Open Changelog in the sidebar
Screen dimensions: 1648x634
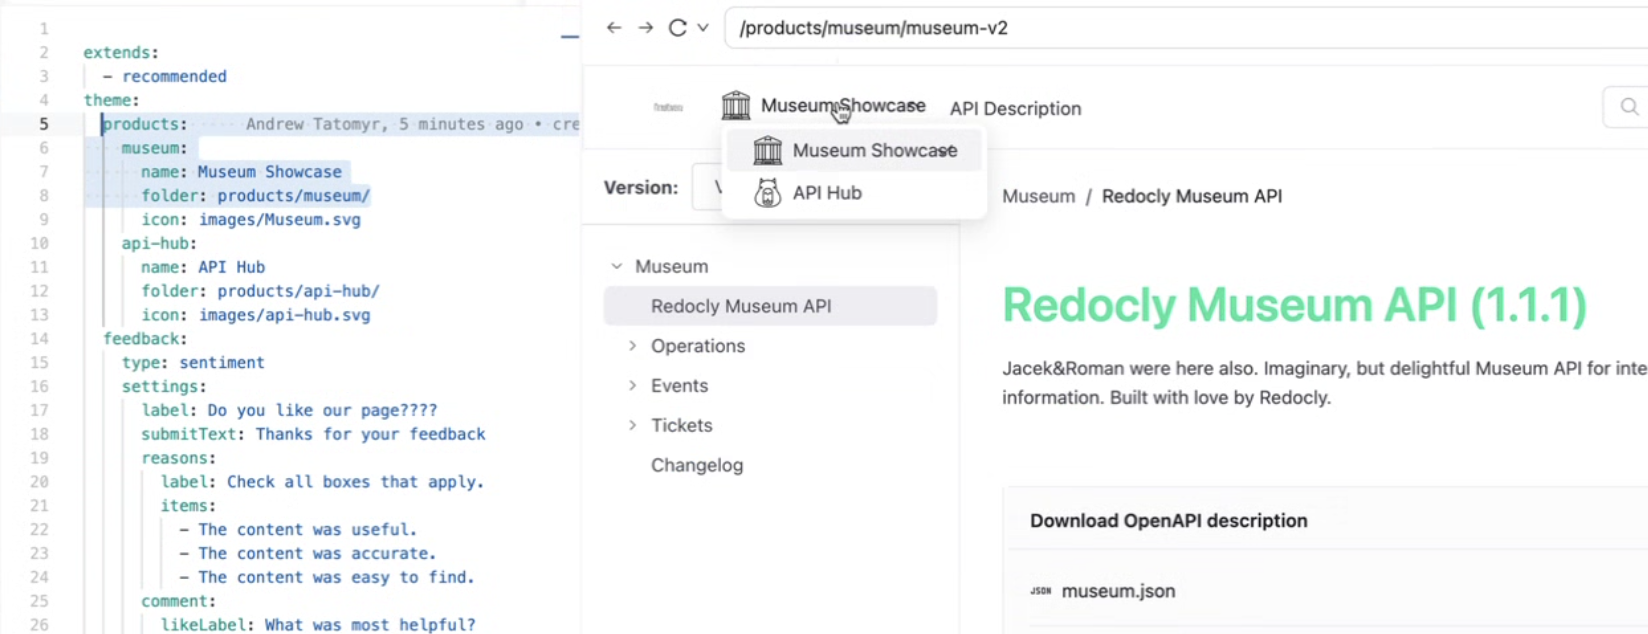pos(697,465)
